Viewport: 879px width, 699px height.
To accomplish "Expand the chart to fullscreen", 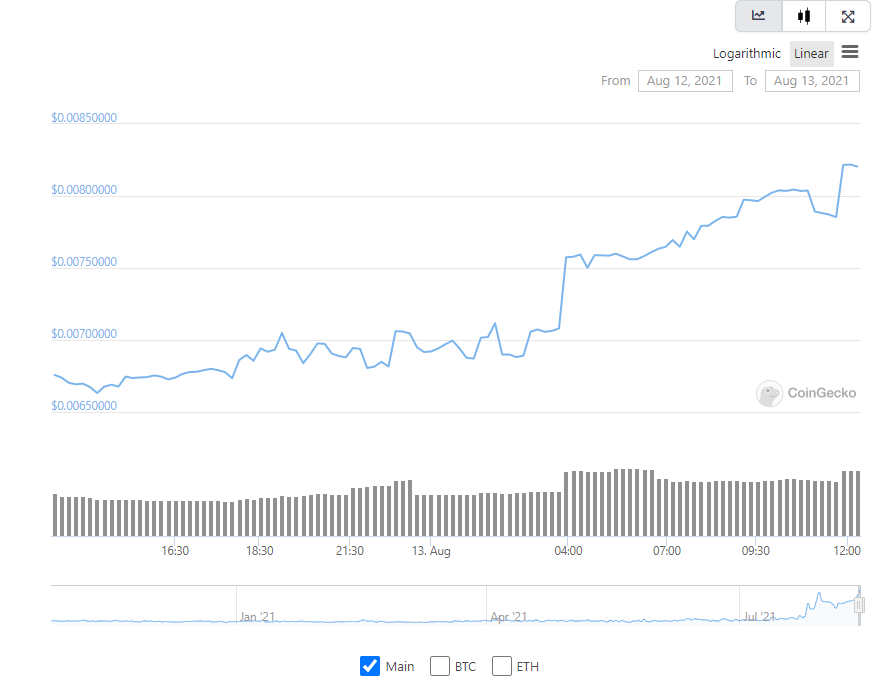I will click(x=848, y=16).
